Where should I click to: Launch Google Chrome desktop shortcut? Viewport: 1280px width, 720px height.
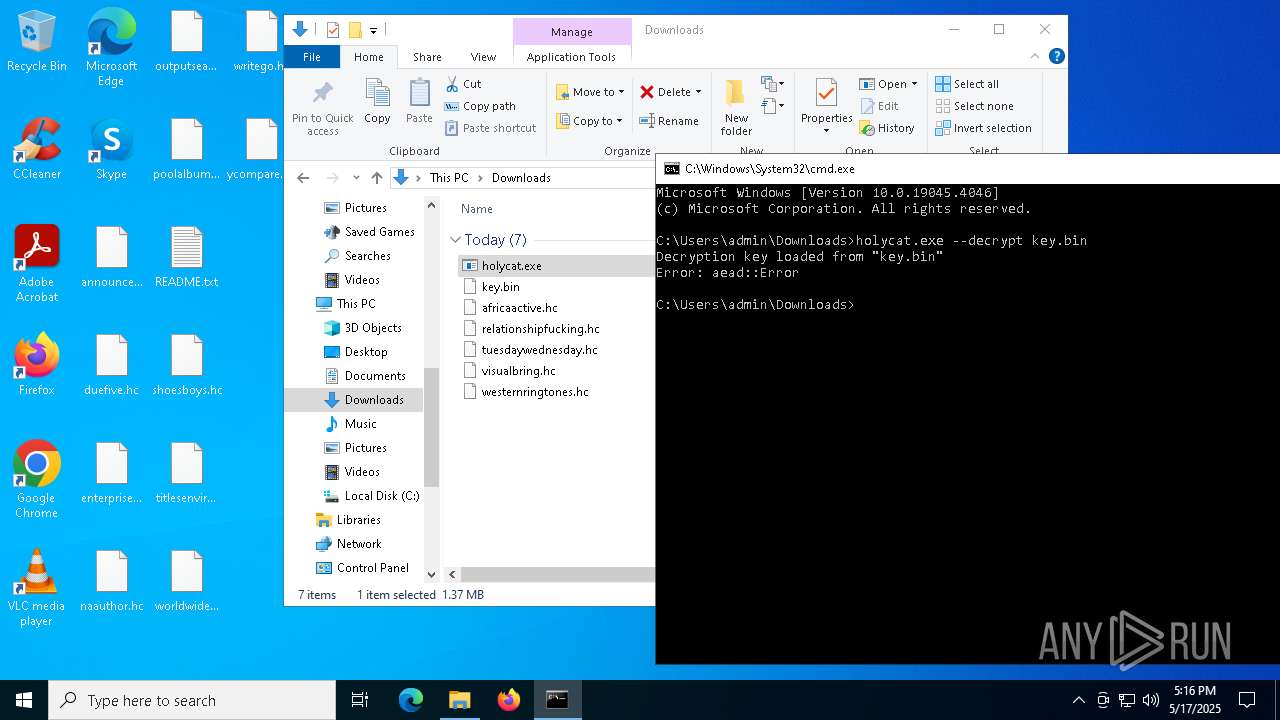[x=37, y=480]
